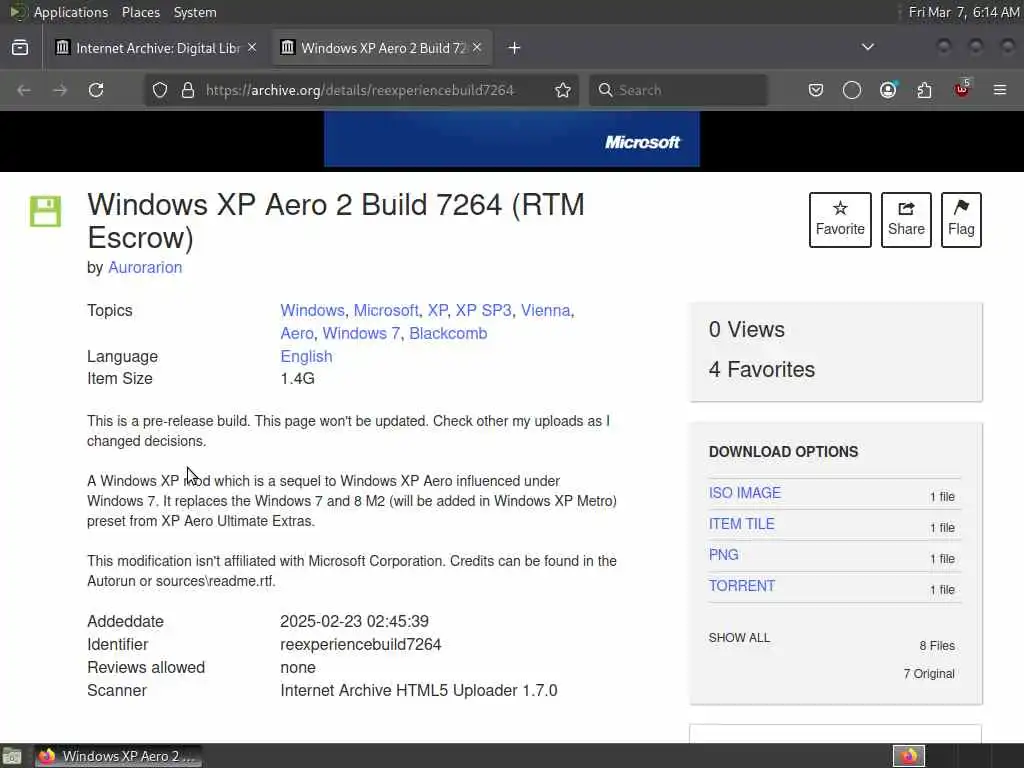1024x768 pixels.
Task: Follow the Aero topic link
Action: pos(297,334)
